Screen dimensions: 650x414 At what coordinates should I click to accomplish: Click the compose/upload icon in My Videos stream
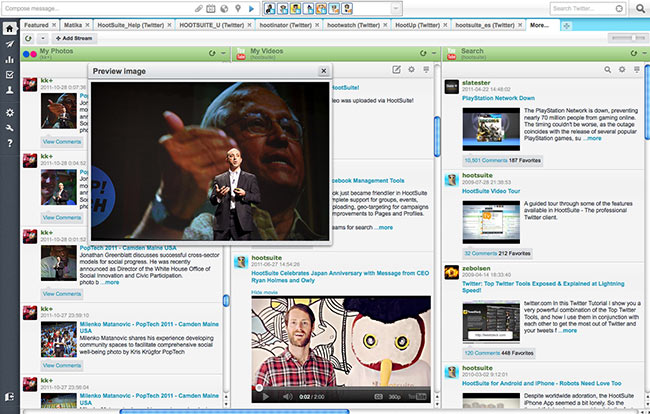tap(396, 70)
